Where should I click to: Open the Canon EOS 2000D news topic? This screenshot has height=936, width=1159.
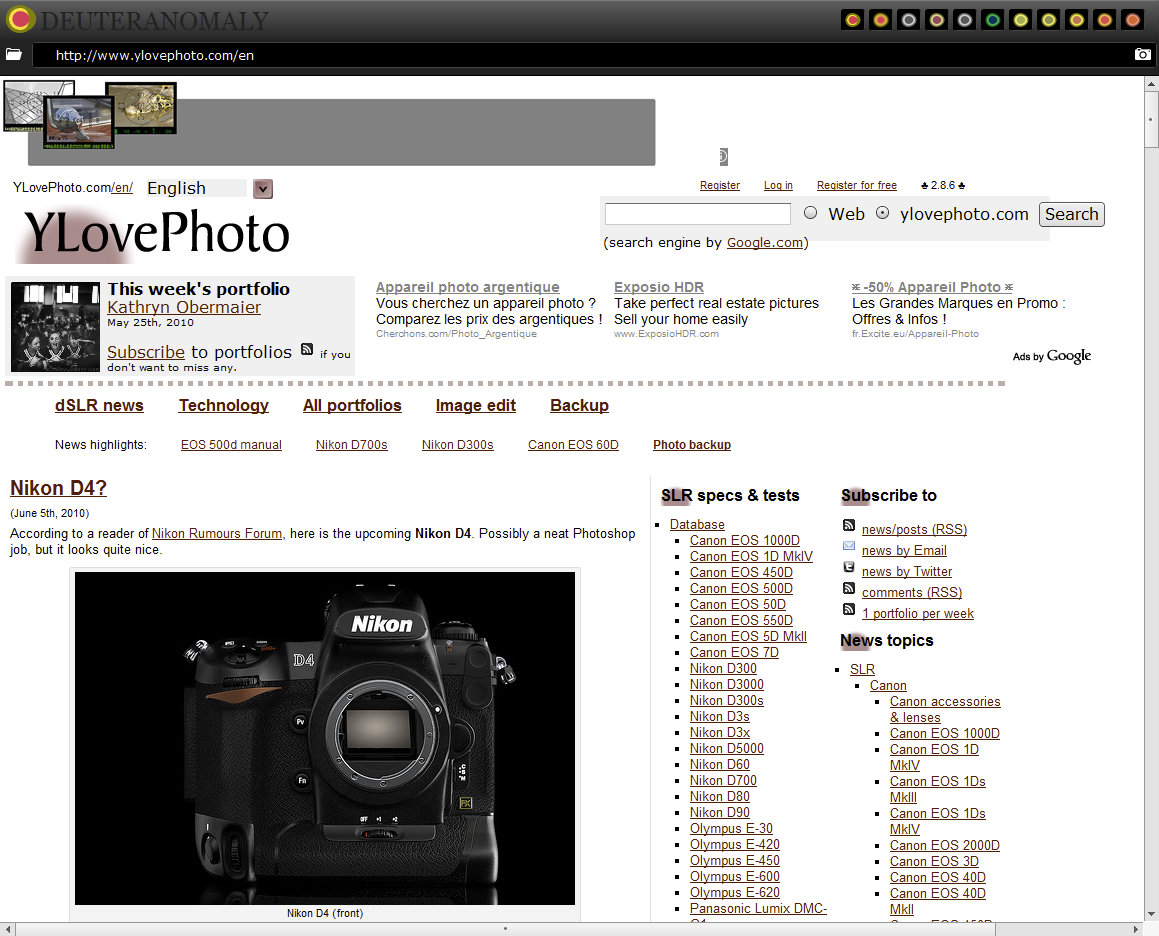945,845
